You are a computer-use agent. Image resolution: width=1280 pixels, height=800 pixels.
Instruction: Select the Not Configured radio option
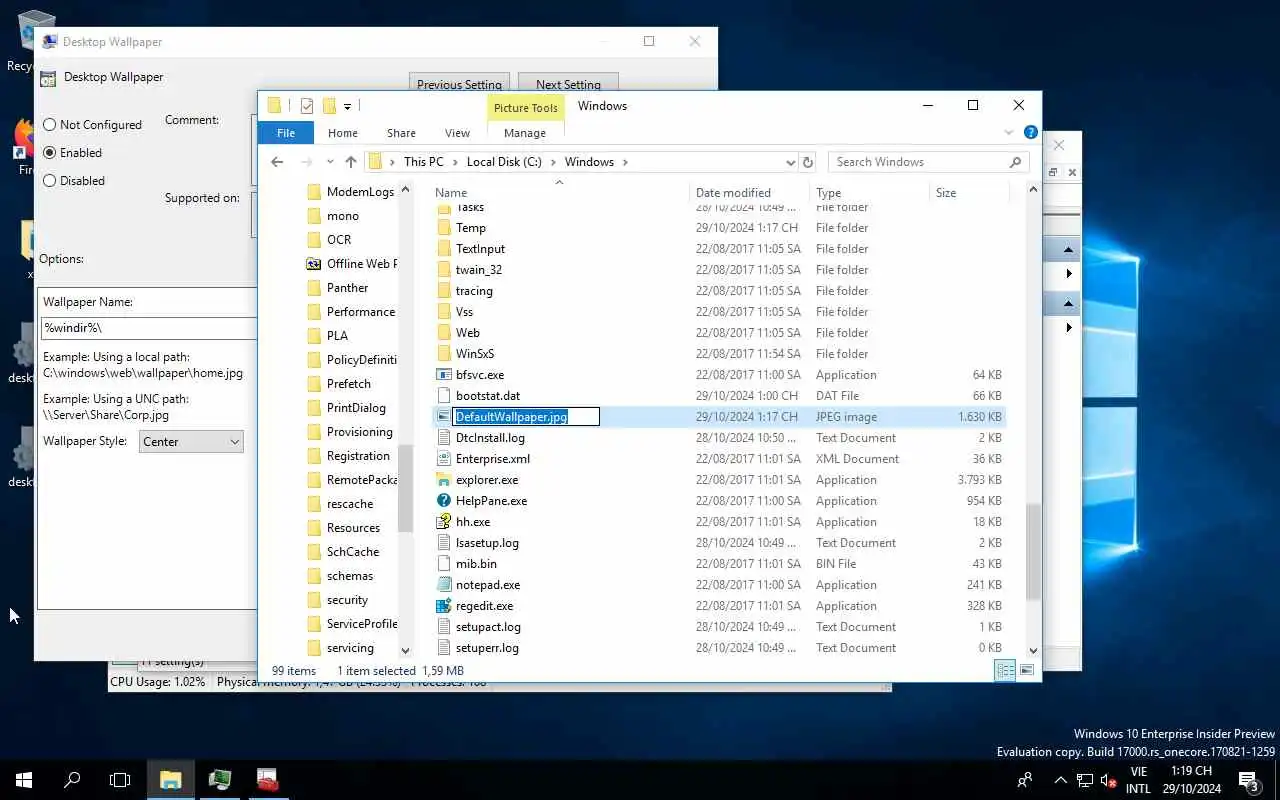click(50, 125)
